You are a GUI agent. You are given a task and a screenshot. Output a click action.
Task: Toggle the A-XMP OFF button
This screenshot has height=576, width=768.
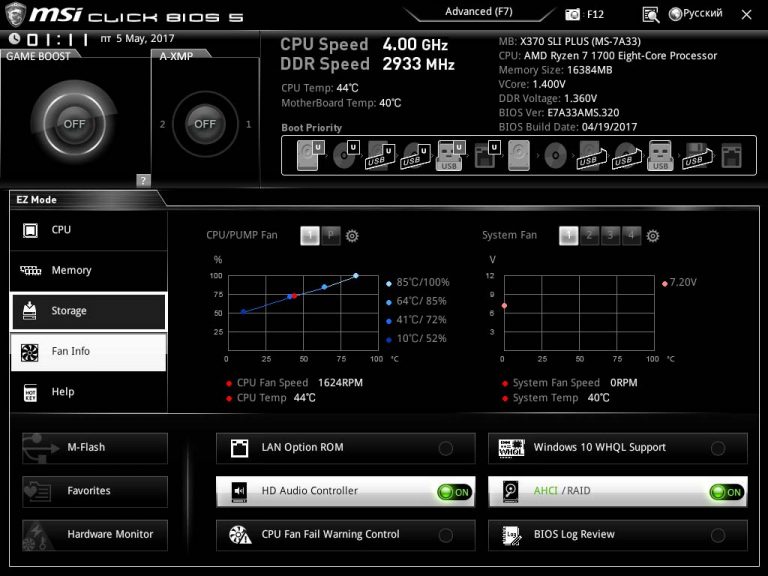[x=205, y=124]
